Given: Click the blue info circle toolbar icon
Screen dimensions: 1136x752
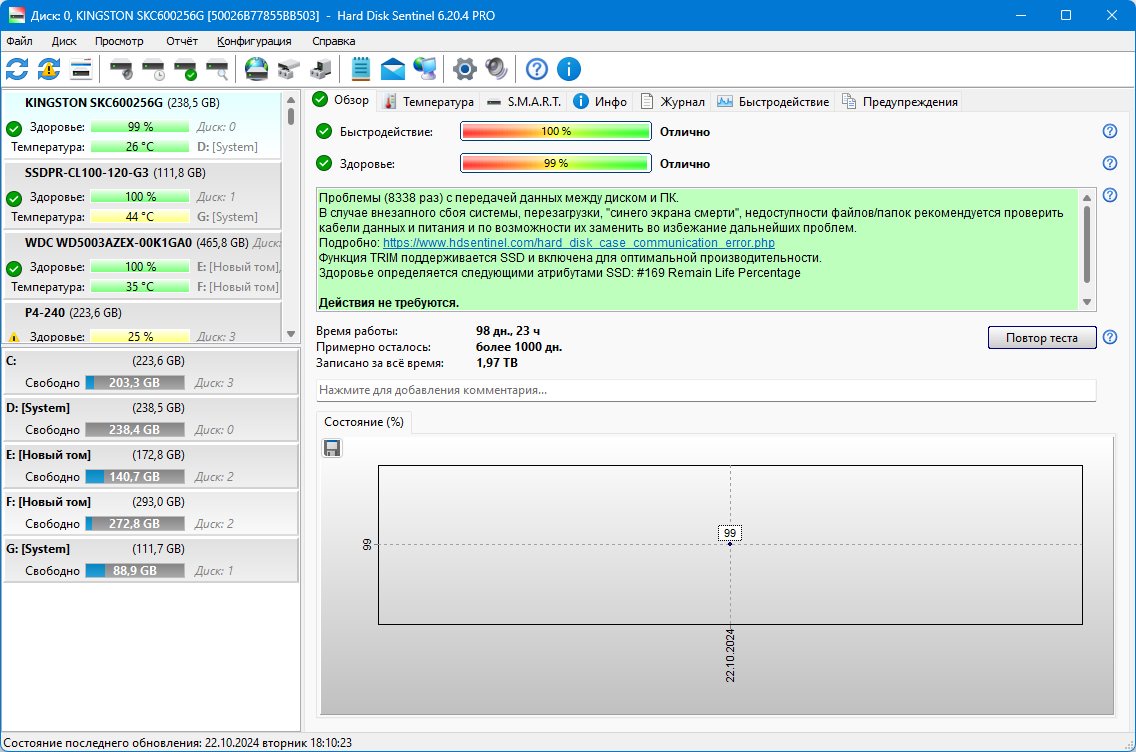Looking at the screenshot, I should tap(569, 70).
